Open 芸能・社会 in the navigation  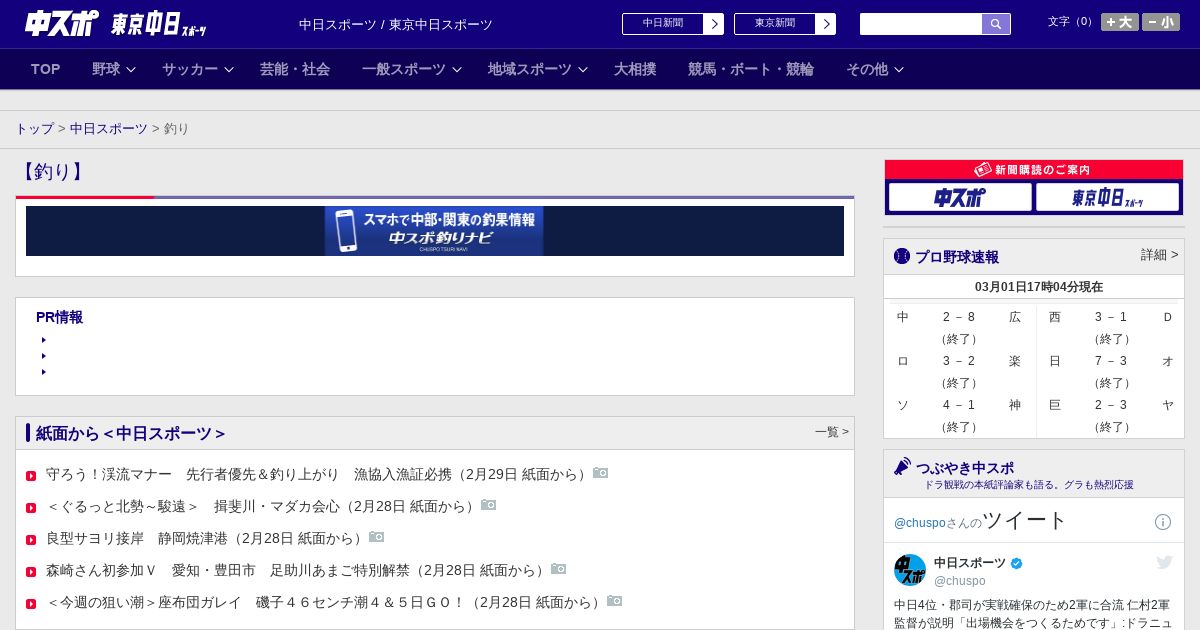tap(295, 69)
